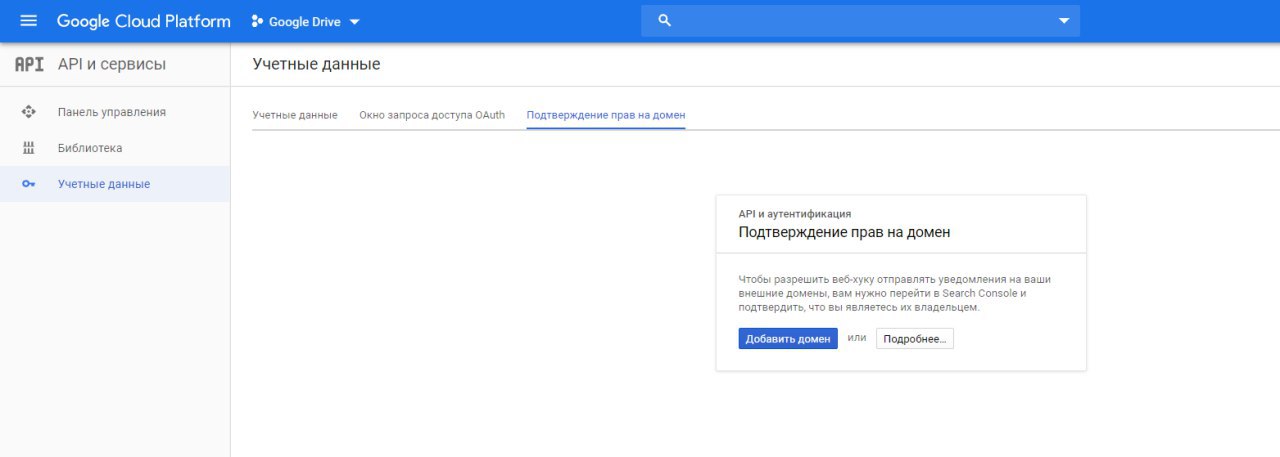The image size is (1280, 457).
Task: Open the hamburger navigation menu
Action: (28, 21)
